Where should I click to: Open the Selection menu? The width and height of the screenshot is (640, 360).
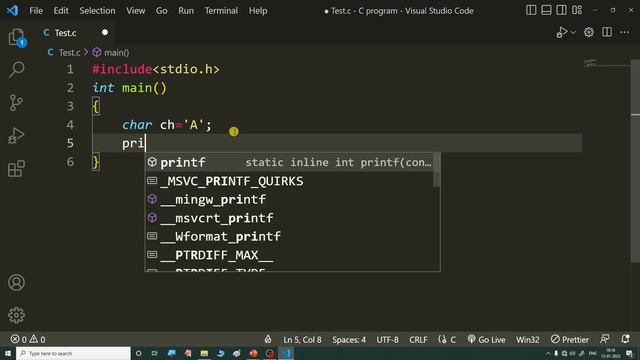97,11
